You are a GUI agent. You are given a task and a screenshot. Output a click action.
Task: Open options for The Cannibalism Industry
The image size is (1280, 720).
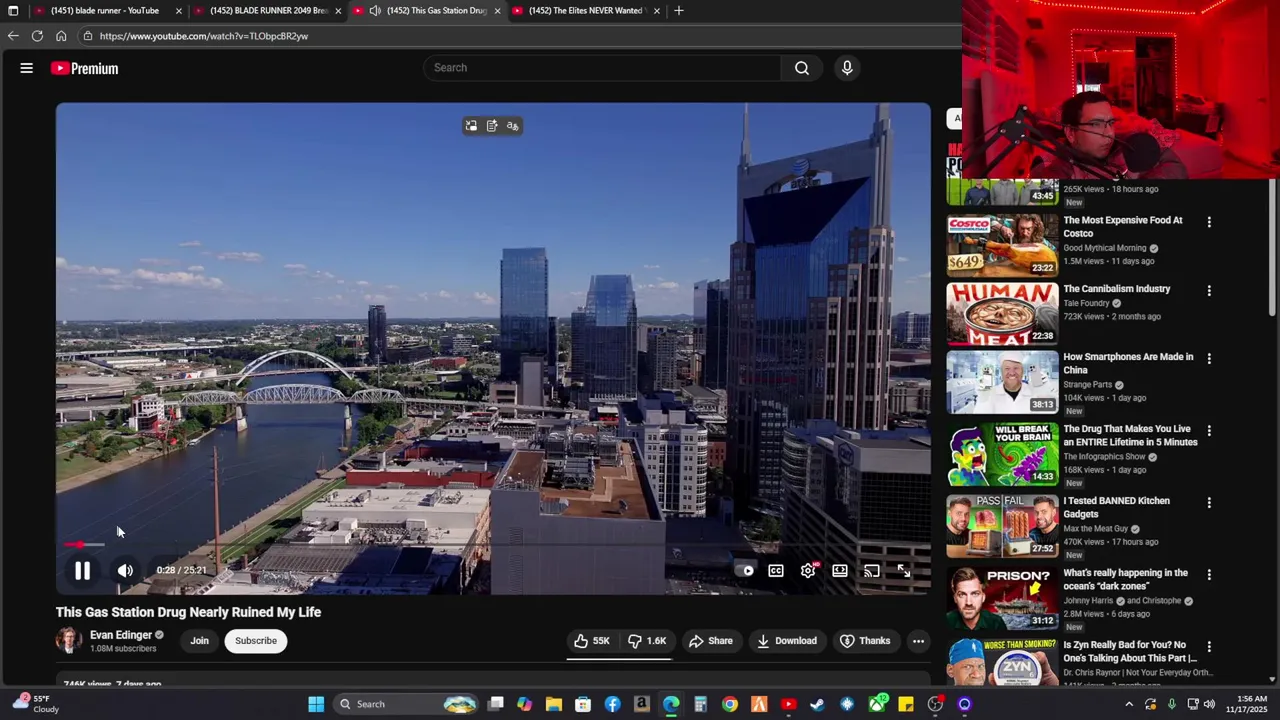coord(1209,291)
